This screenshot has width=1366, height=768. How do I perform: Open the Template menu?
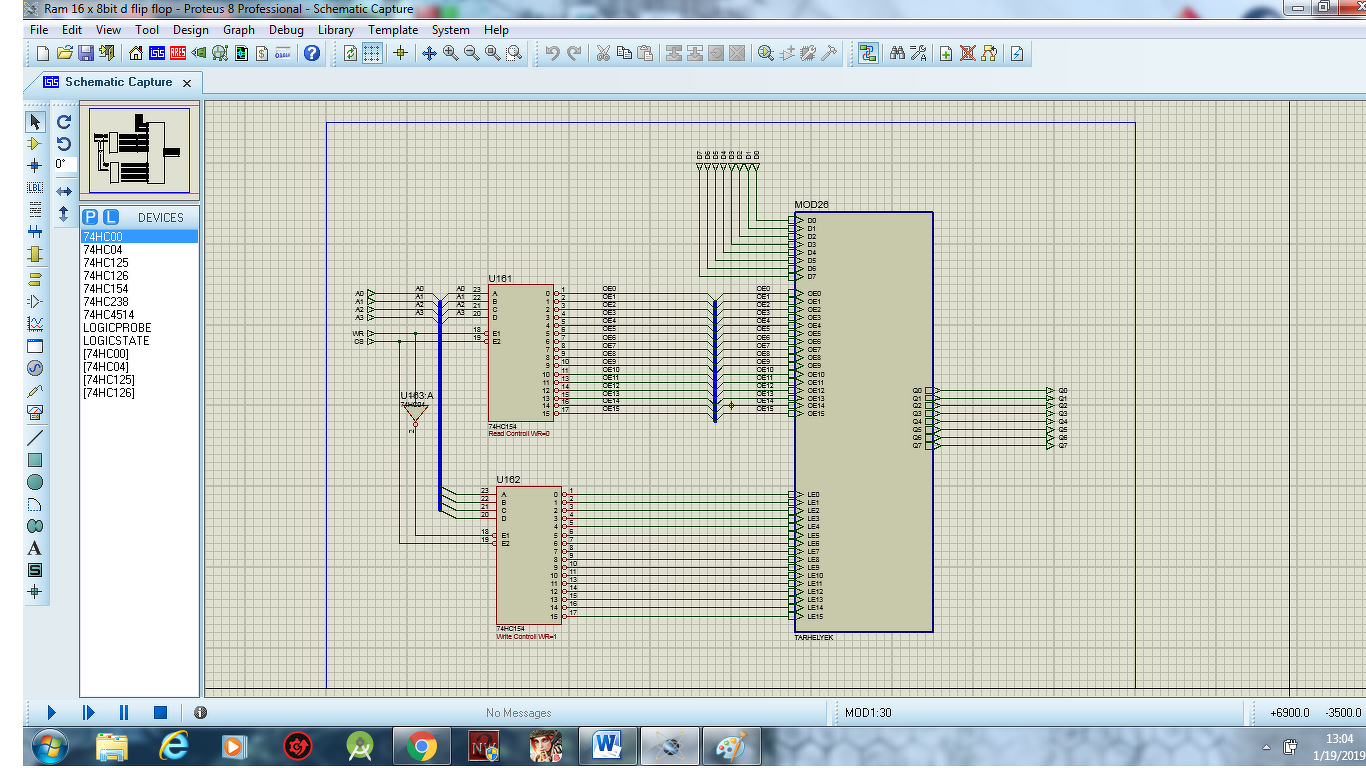(393, 30)
